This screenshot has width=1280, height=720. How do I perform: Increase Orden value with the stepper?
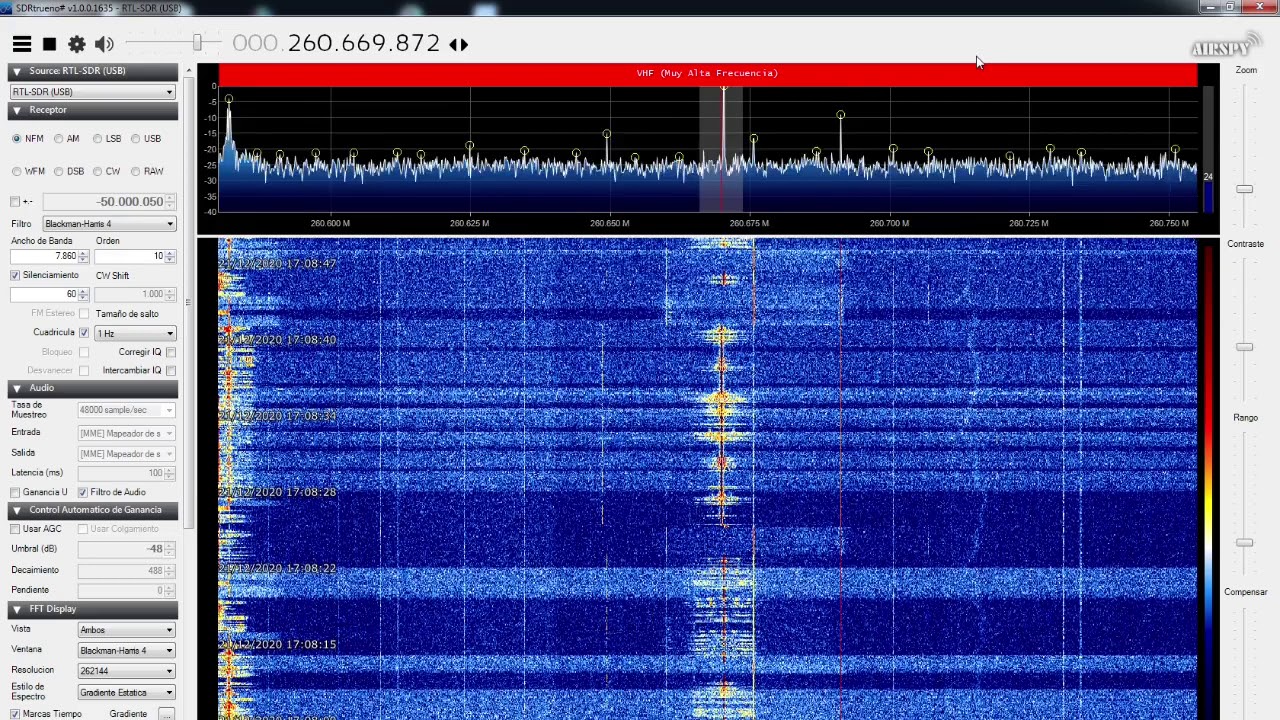tap(170, 253)
